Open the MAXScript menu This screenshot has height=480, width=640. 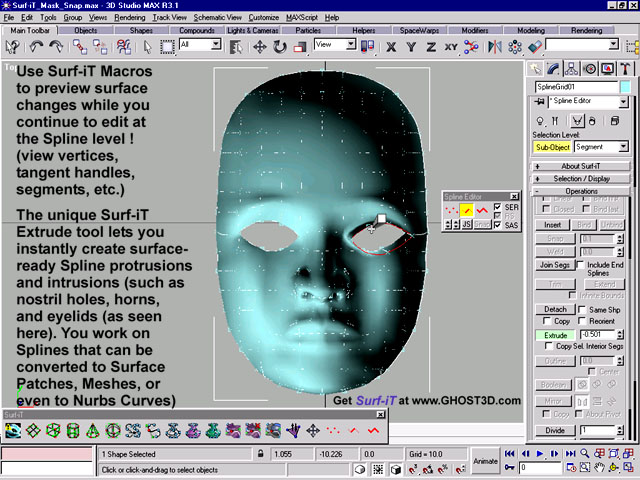[x=302, y=18]
